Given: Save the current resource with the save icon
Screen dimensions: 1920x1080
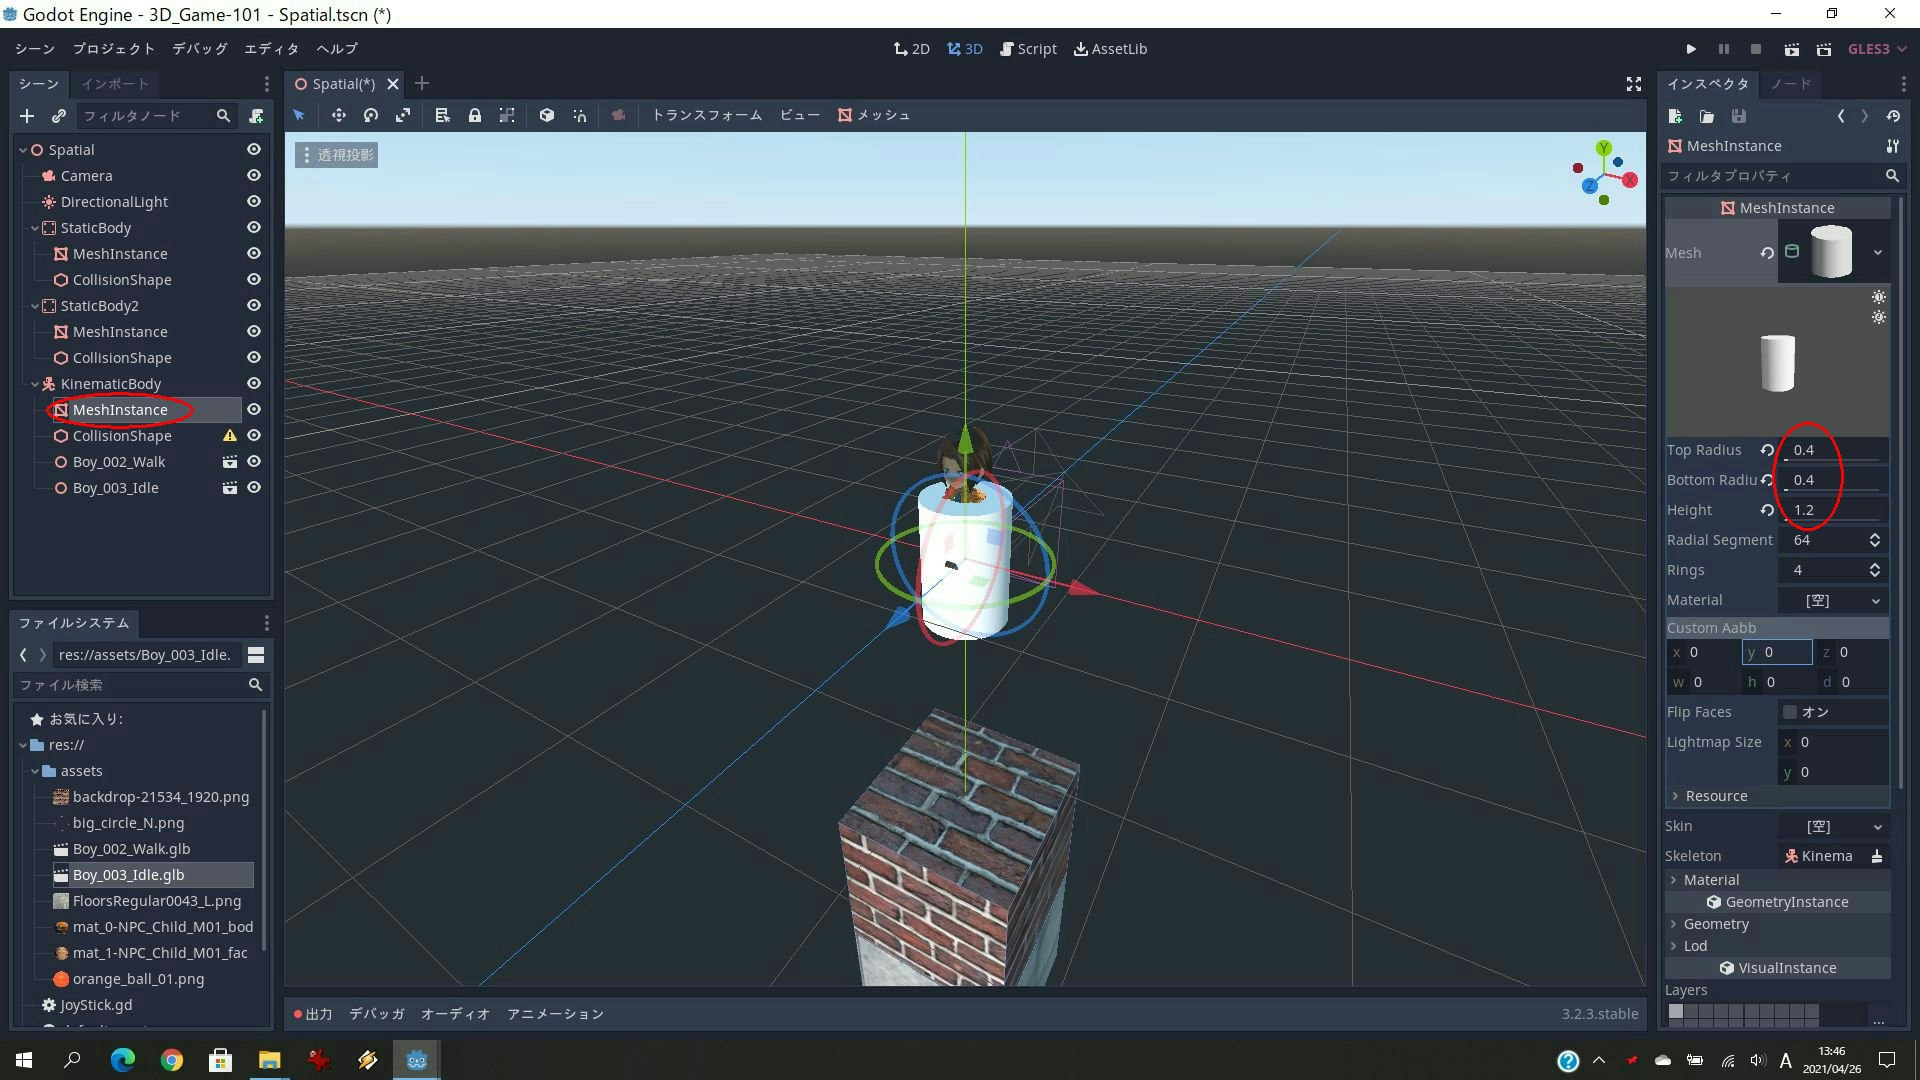Looking at the screenshot, I should coord(1739,116).
